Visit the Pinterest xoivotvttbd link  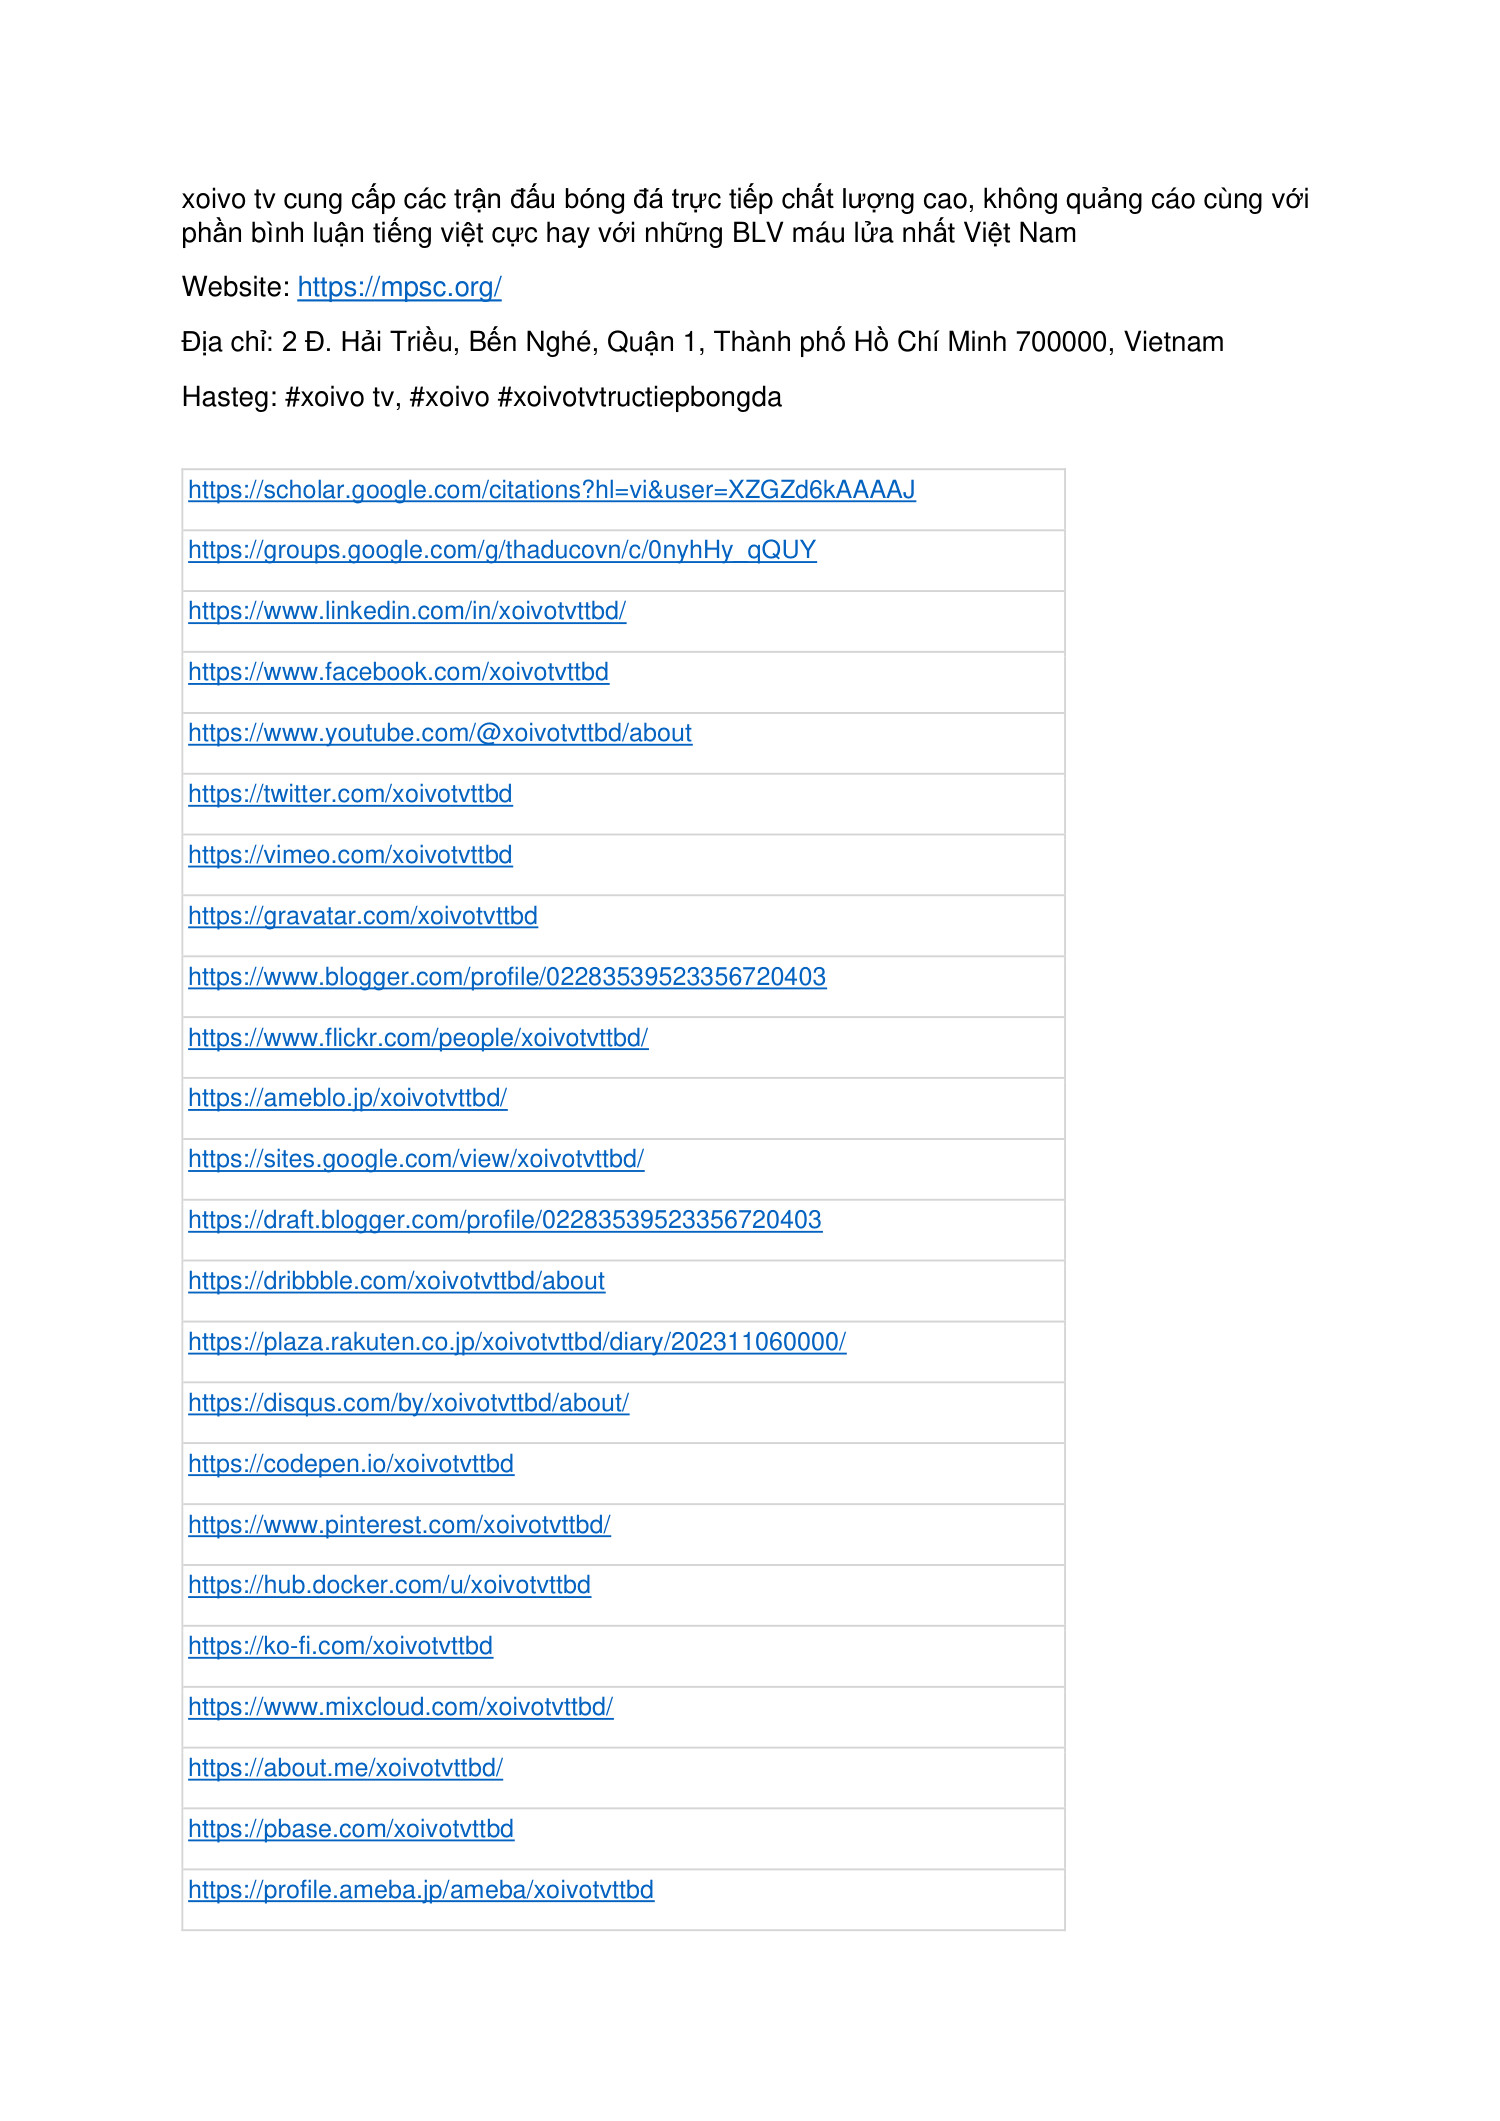click(x=399, y=1525)
